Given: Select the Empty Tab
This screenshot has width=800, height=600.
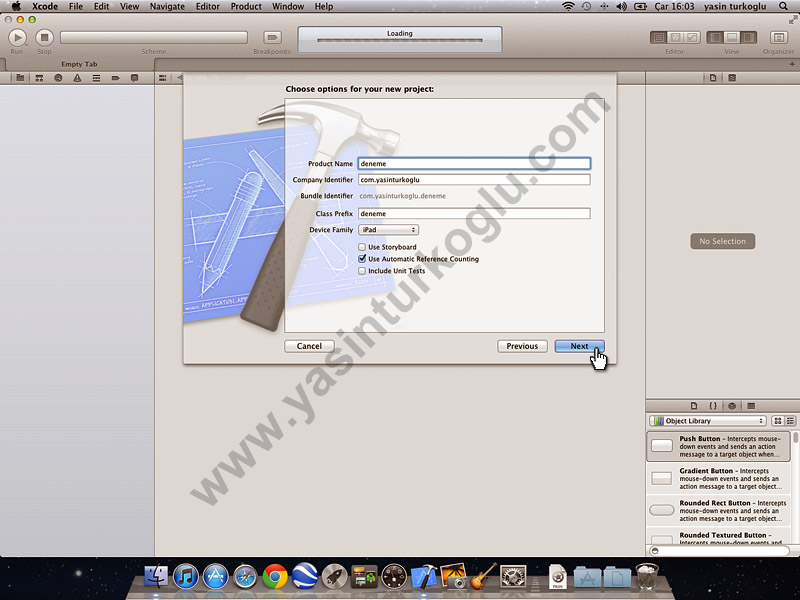Looking at the screenshot, I should pyautogui.click(x=79, y=64).
